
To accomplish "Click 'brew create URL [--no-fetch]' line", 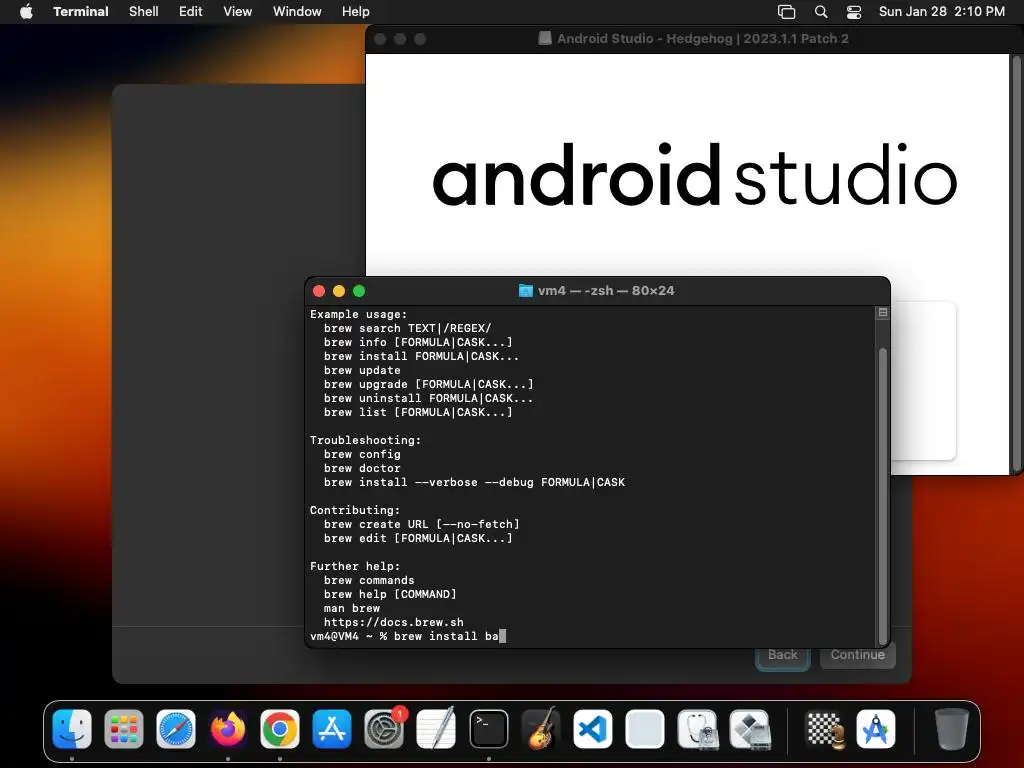I will point(422,524).
